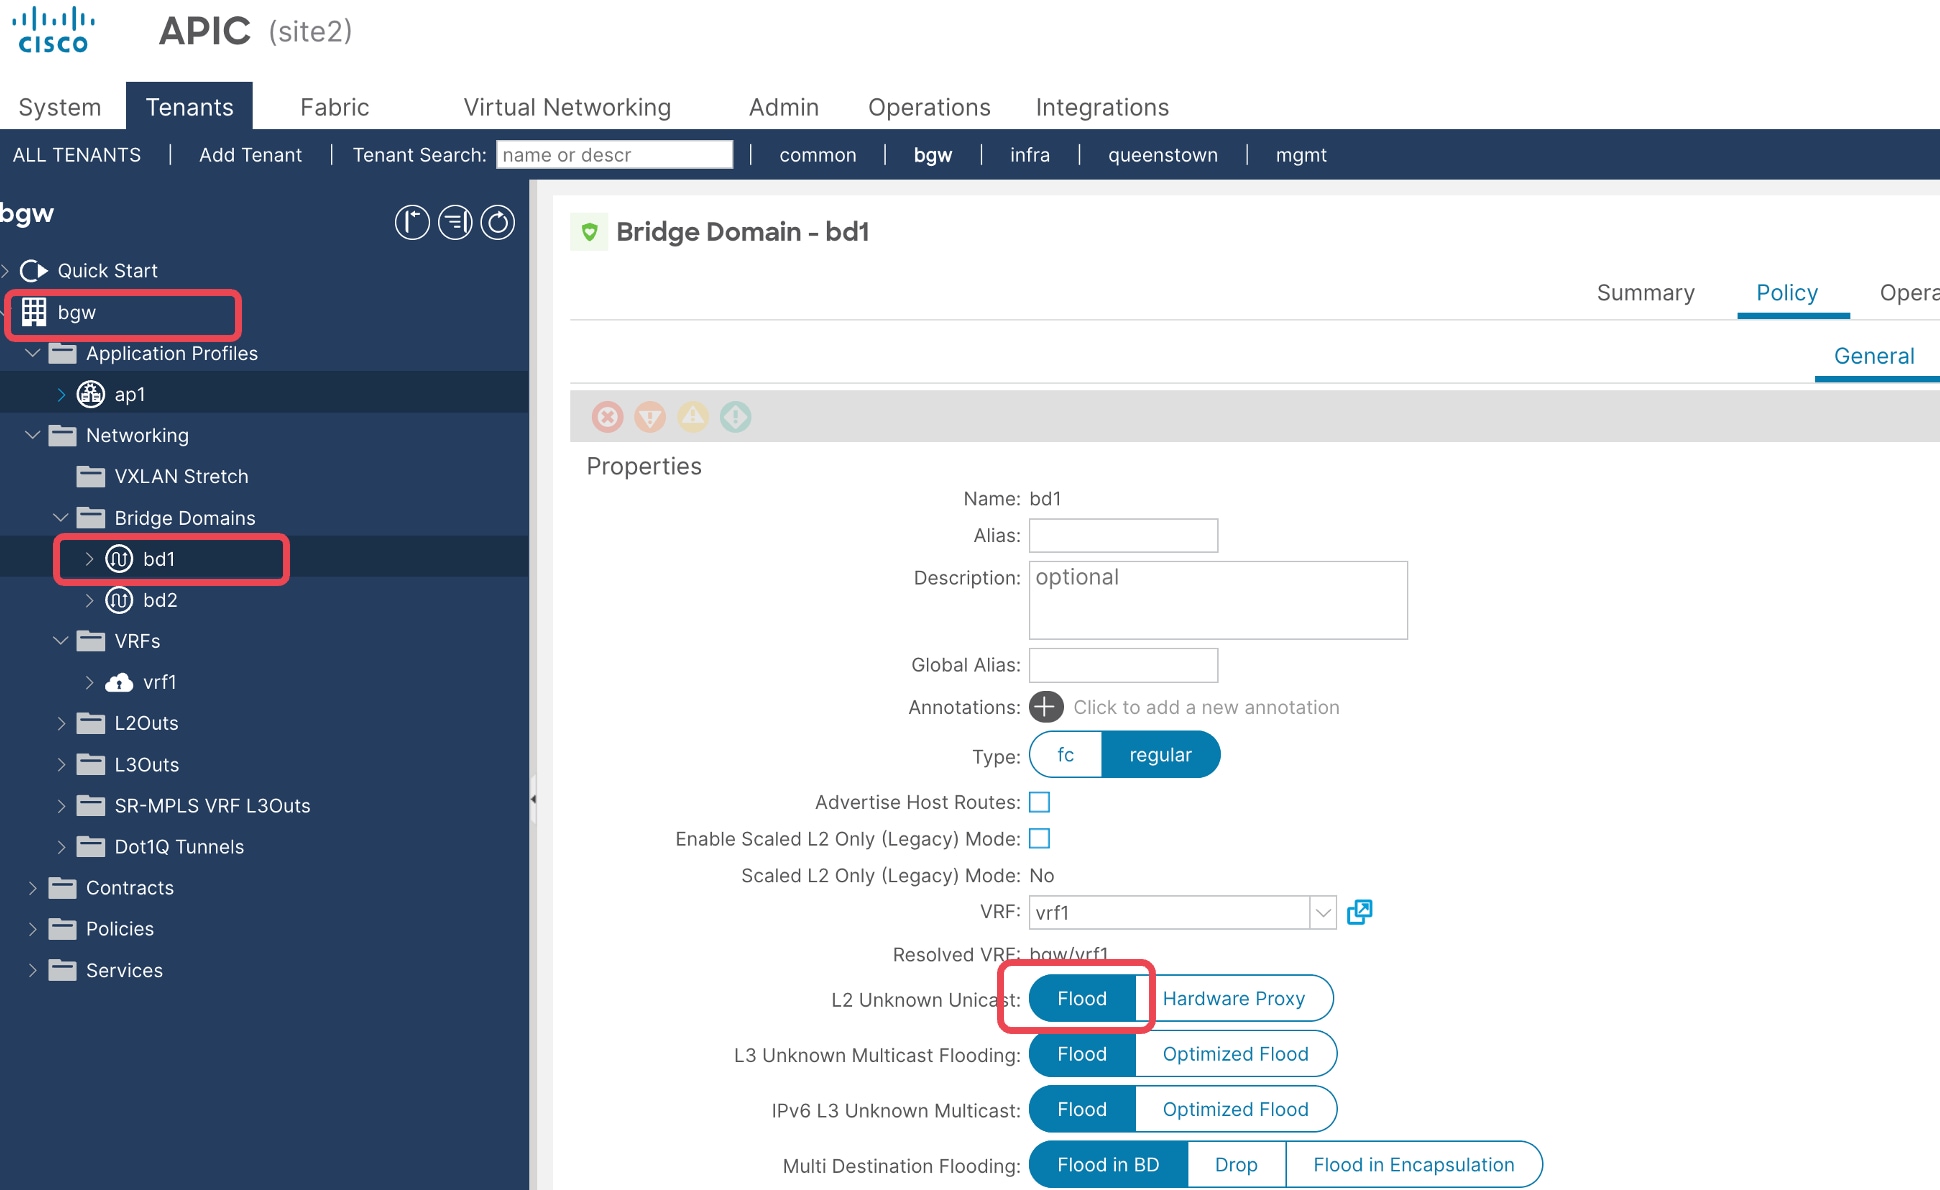Image resolution: width=1940 pixels, height=1190 pixels.
Task: Select Flood in BD option
Action: tap(1108, 1165)
